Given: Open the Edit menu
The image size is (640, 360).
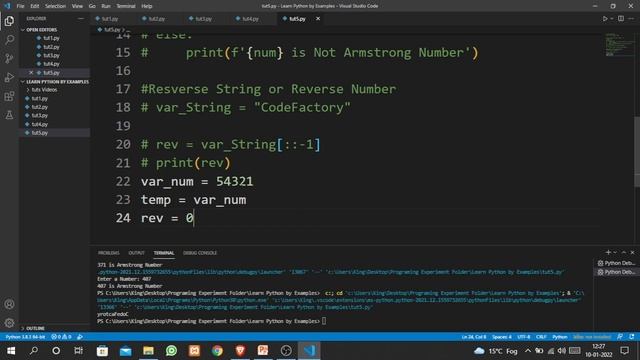Looking at the screenshot, I should (35, 6).
